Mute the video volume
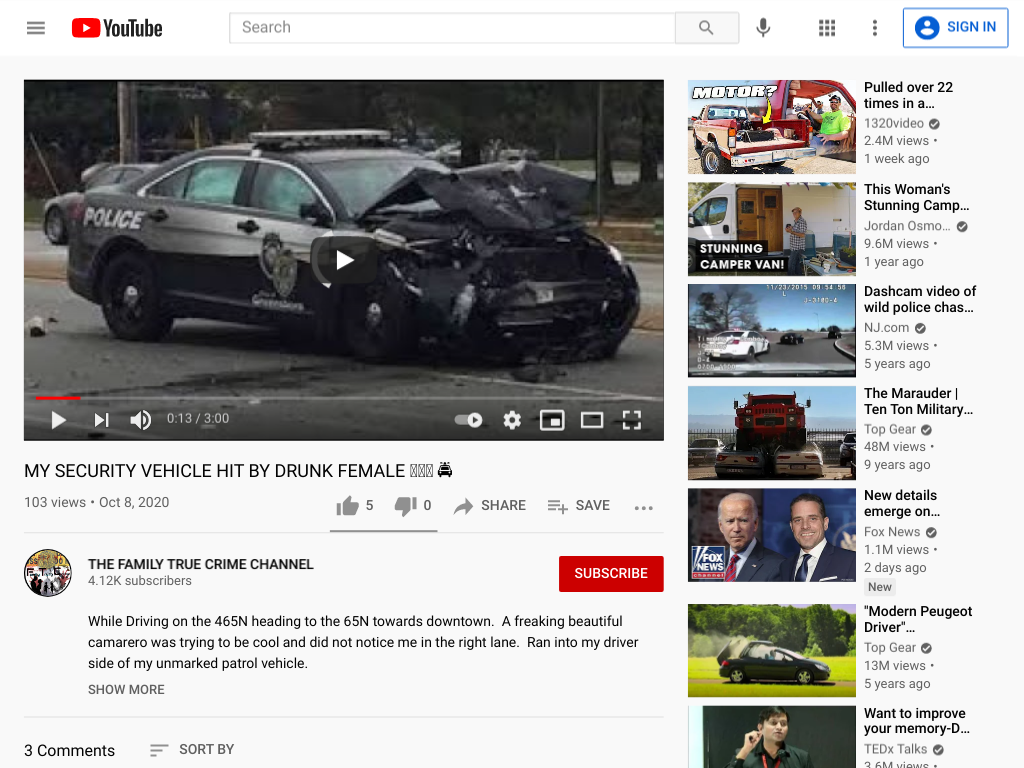The width and height of the screenshot is (1024, 768). pyautogui.click(x=140, y=420)
